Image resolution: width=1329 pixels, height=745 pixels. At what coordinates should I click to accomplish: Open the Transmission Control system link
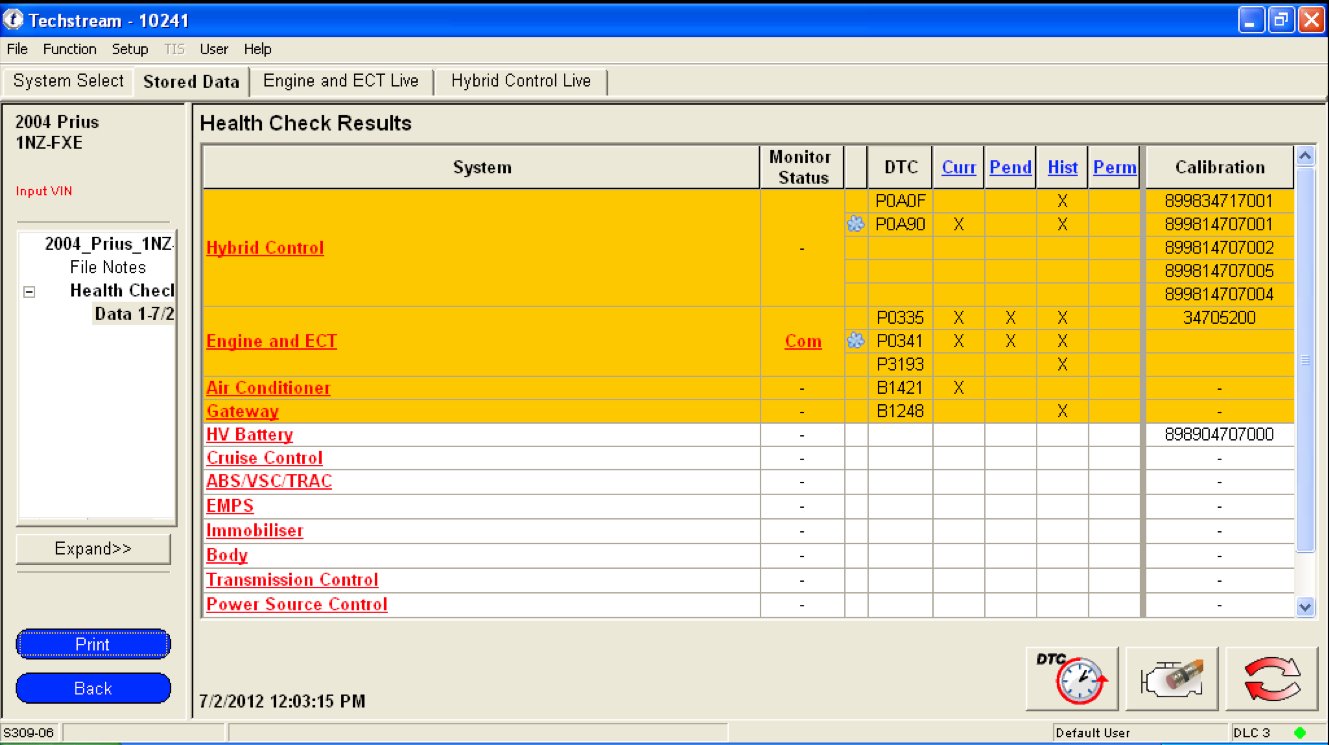pyautogui.click(x=292, y=580)
